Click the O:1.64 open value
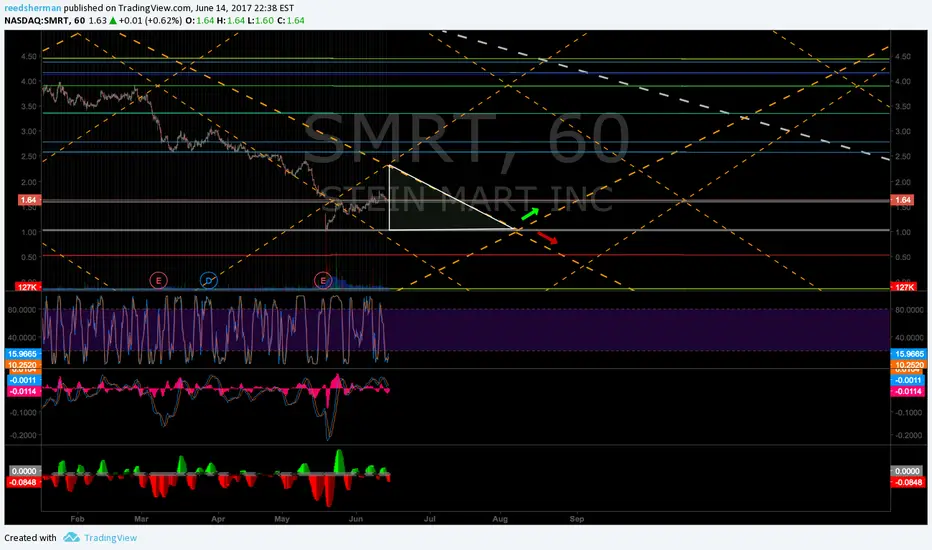932x550 pixels. pos(199,20)
